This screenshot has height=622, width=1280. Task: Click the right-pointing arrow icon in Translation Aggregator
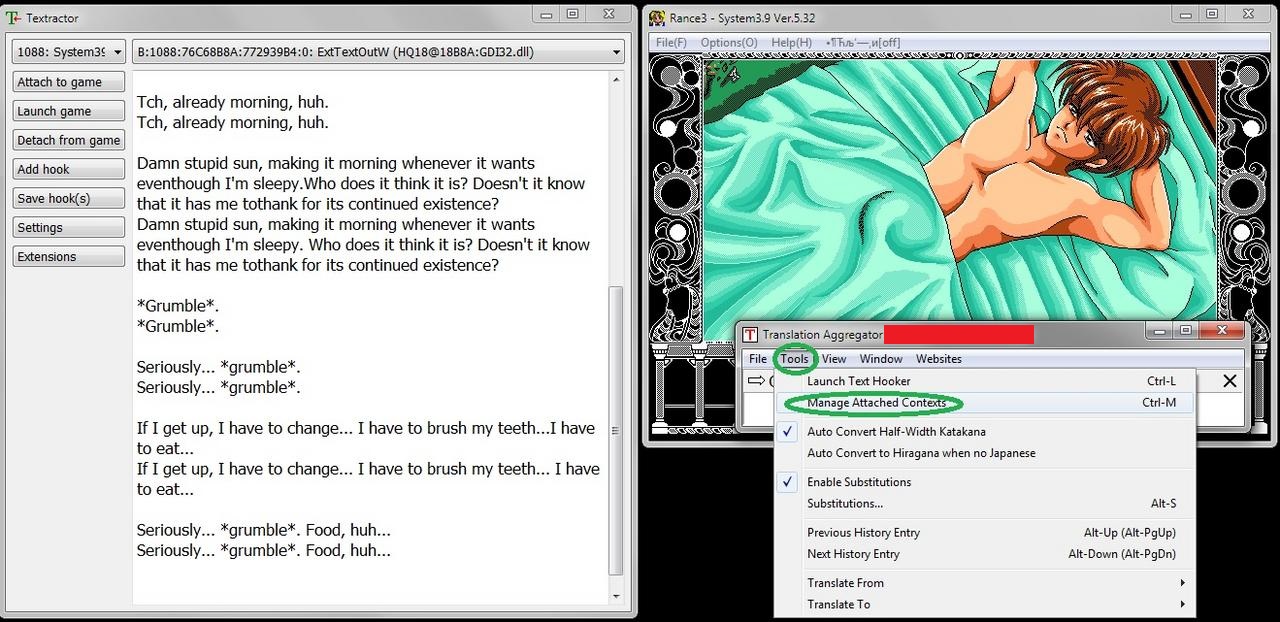(756, 380)
